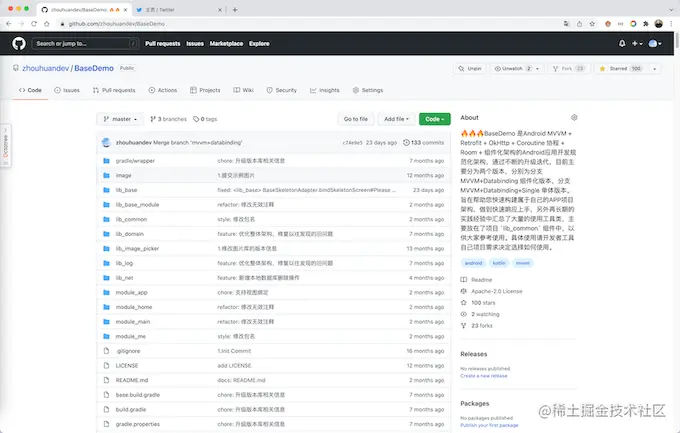The image size is (680, 433).
Task: Open the Insights tab
Action: [x=325, y=90]
